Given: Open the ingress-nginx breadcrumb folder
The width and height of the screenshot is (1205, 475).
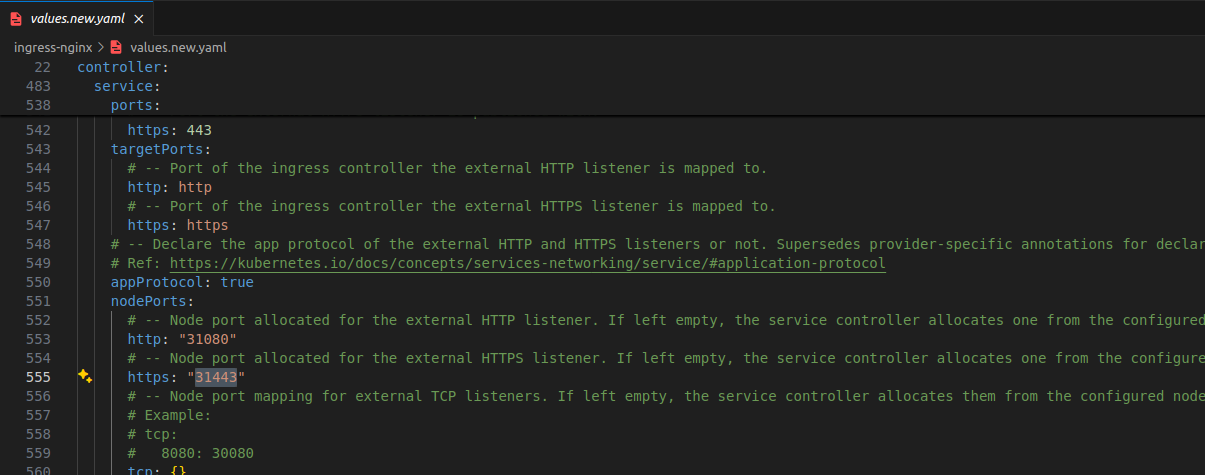Looking at the screenshot, I should point(53,47).
